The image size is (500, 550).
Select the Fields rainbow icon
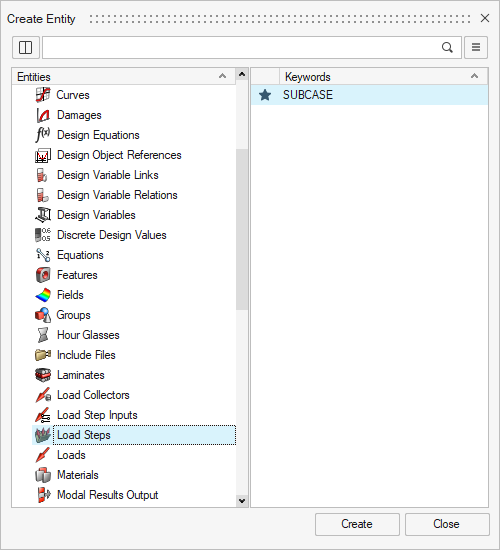pyautogui.click(x=43, y=295)
